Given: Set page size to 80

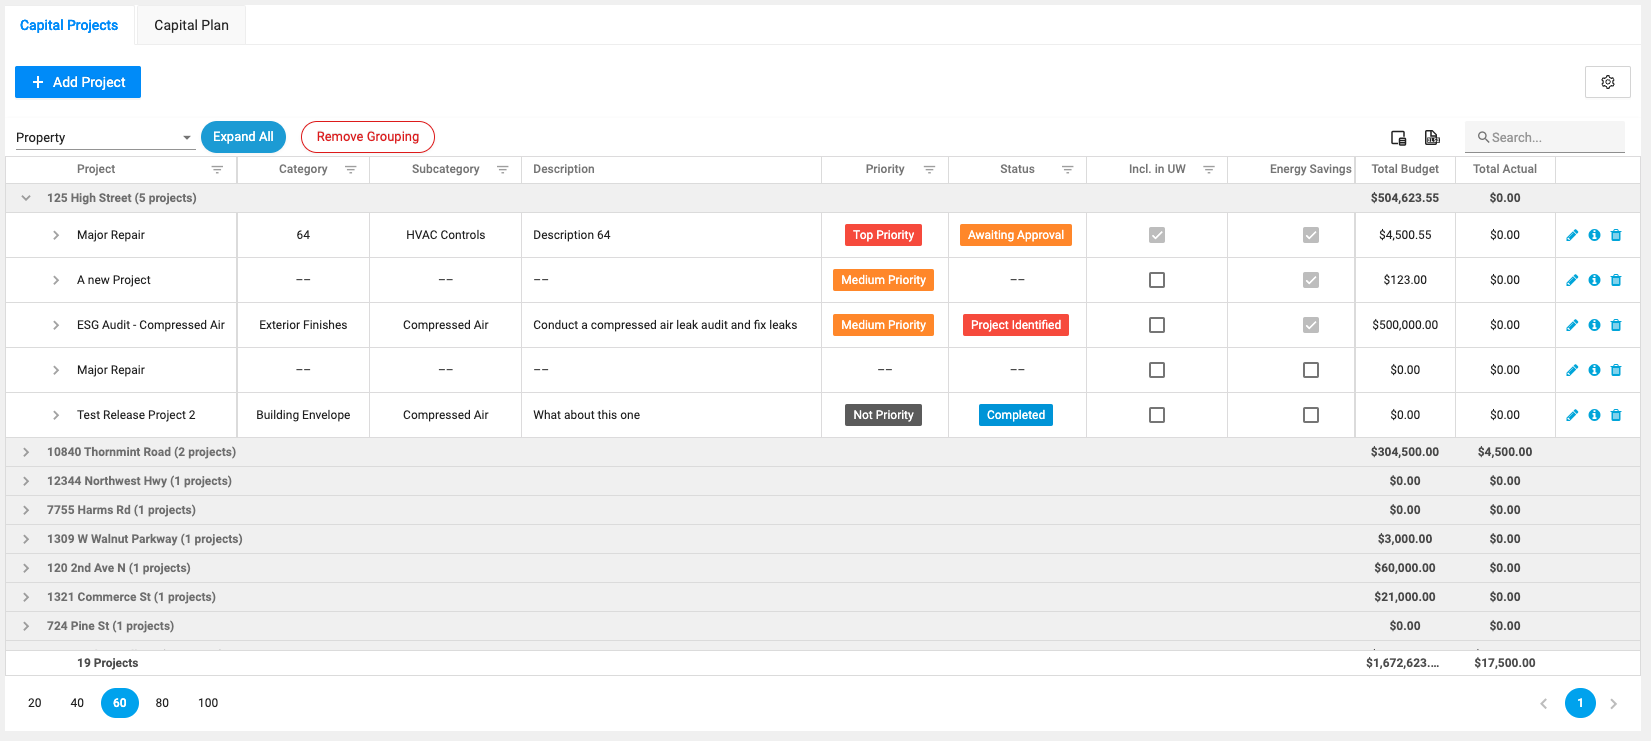Looking at the screenshot, I should tap(162, 703).
